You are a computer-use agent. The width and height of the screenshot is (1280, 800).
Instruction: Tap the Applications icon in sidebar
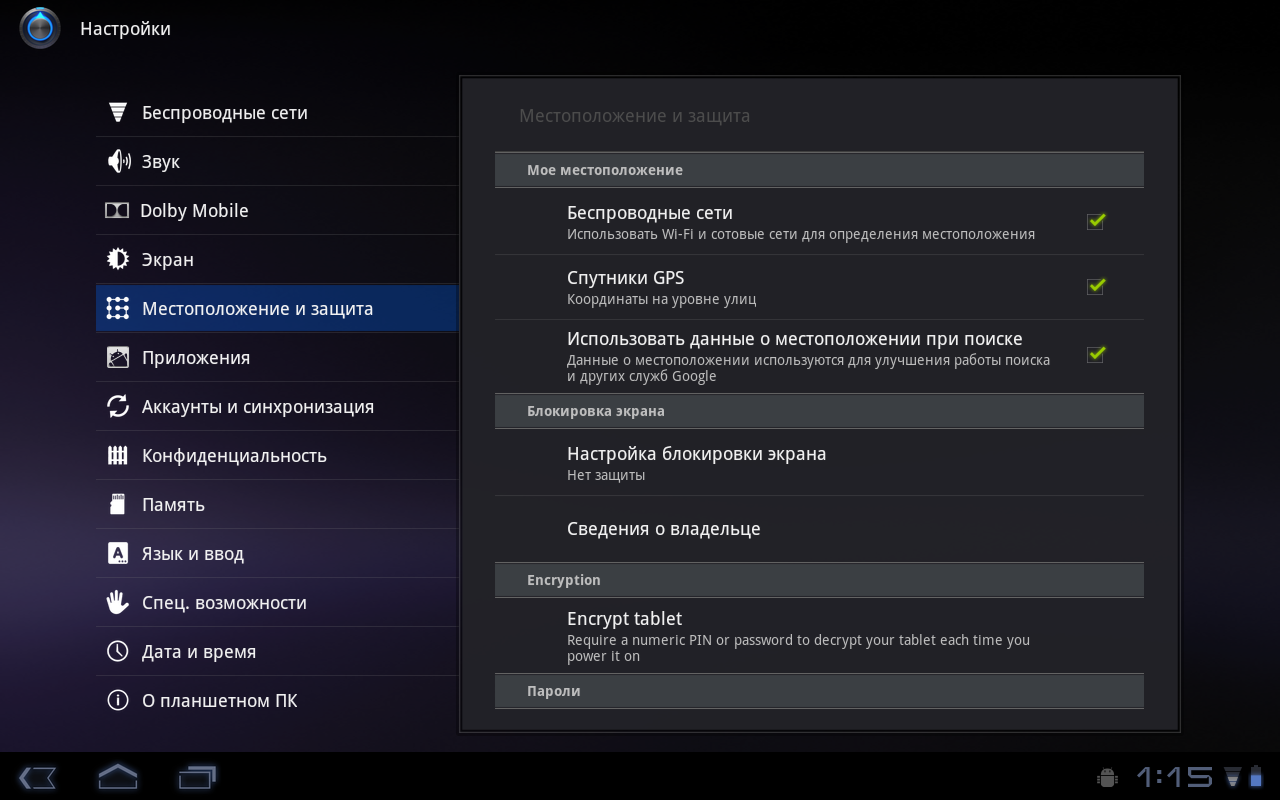point(118,357)
